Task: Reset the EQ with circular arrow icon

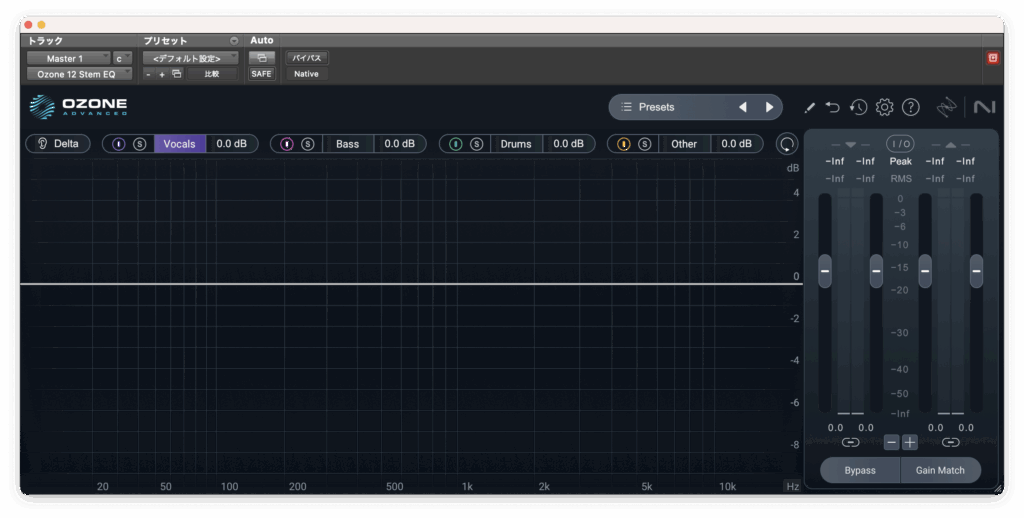Action: pos(788,144)
